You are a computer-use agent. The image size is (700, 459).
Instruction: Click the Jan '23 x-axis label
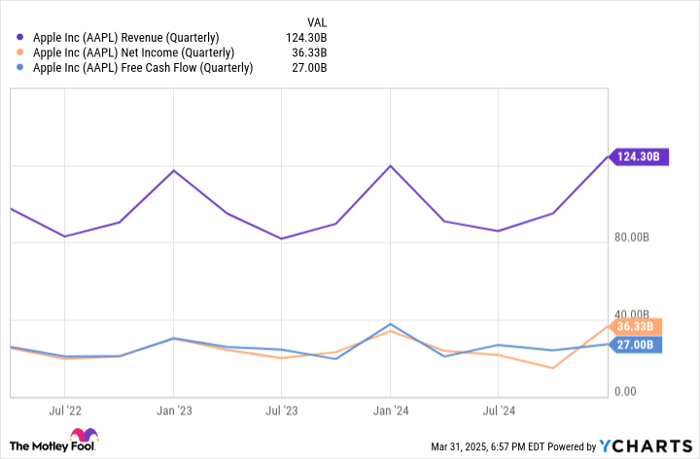(x=173, y=410)
